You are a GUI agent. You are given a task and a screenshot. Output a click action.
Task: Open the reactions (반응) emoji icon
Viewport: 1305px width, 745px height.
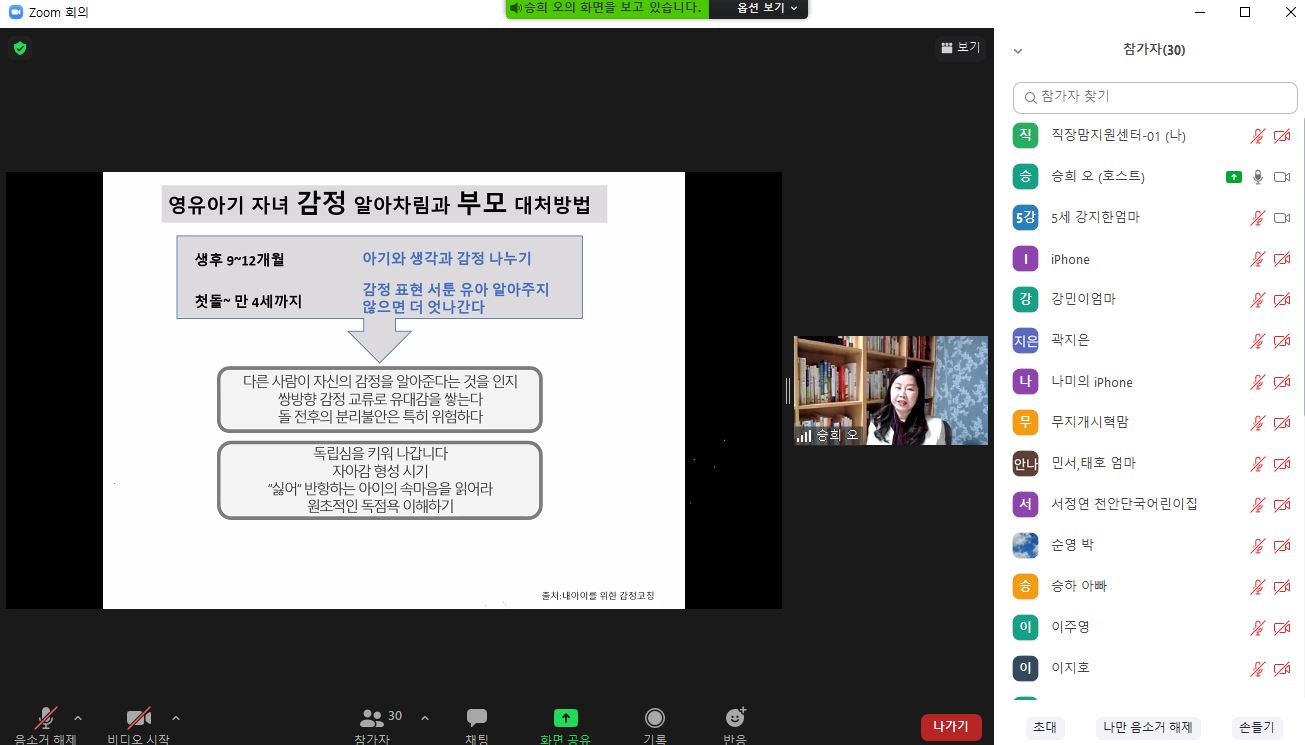[735, 718]
